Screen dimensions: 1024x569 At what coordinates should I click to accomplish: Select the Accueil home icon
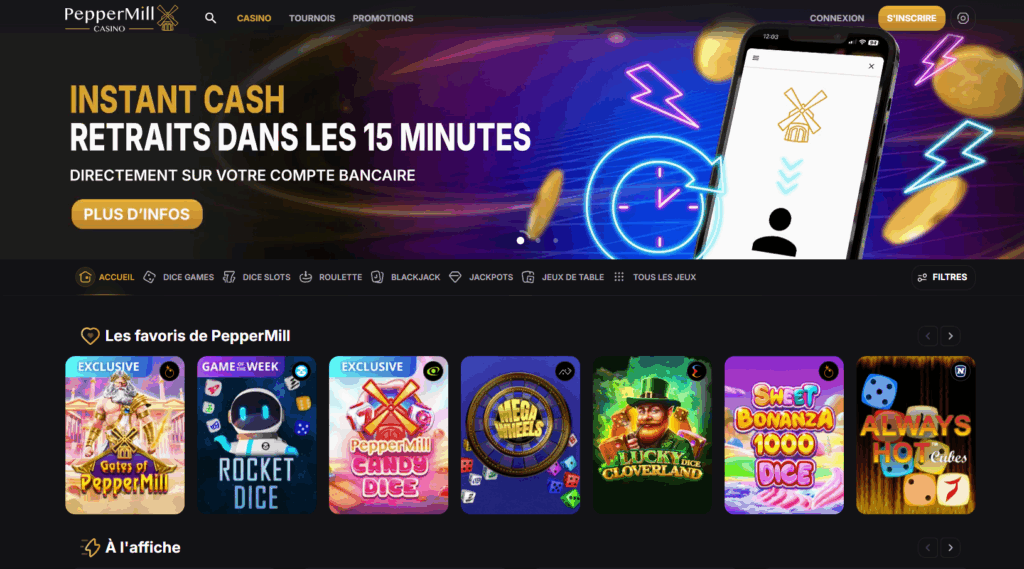(x=85, y=277)
